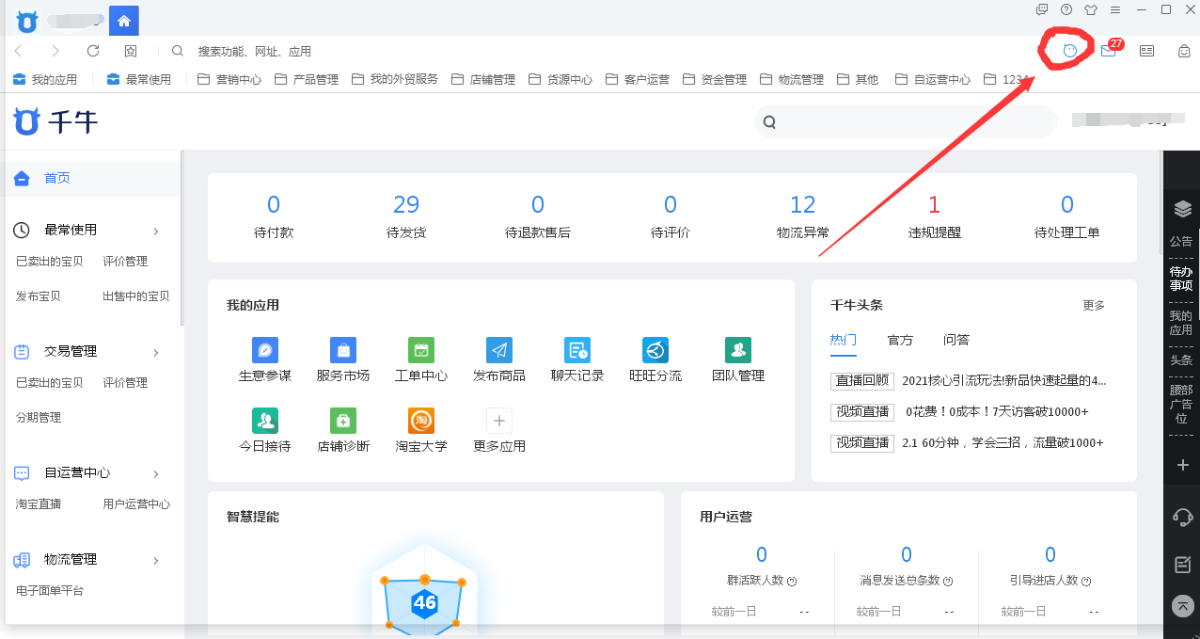Focus the 搜索功能、网址、应用 search field
This screenshot has width=1200, height=639.
click(254, 51)
